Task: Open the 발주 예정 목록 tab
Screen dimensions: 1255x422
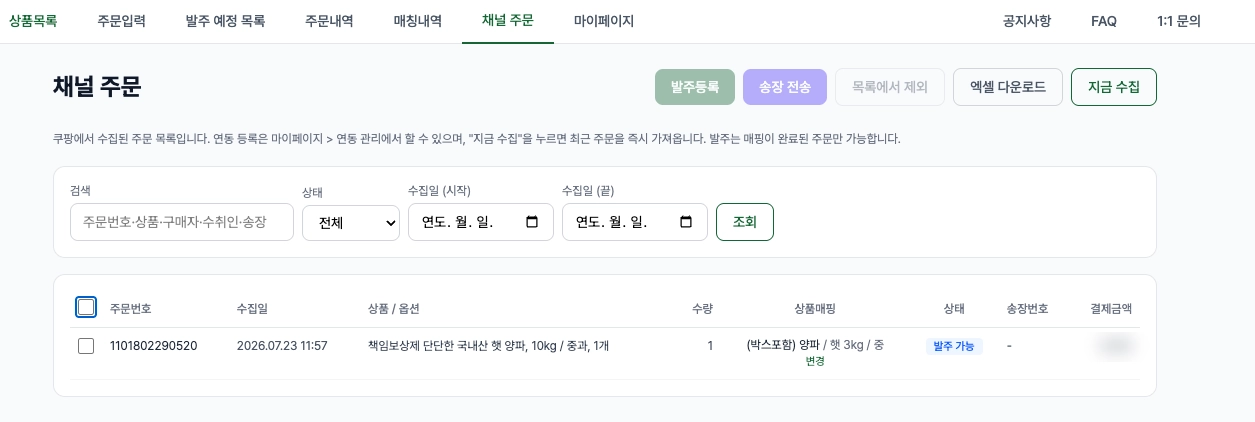Action: pos(225,21)
